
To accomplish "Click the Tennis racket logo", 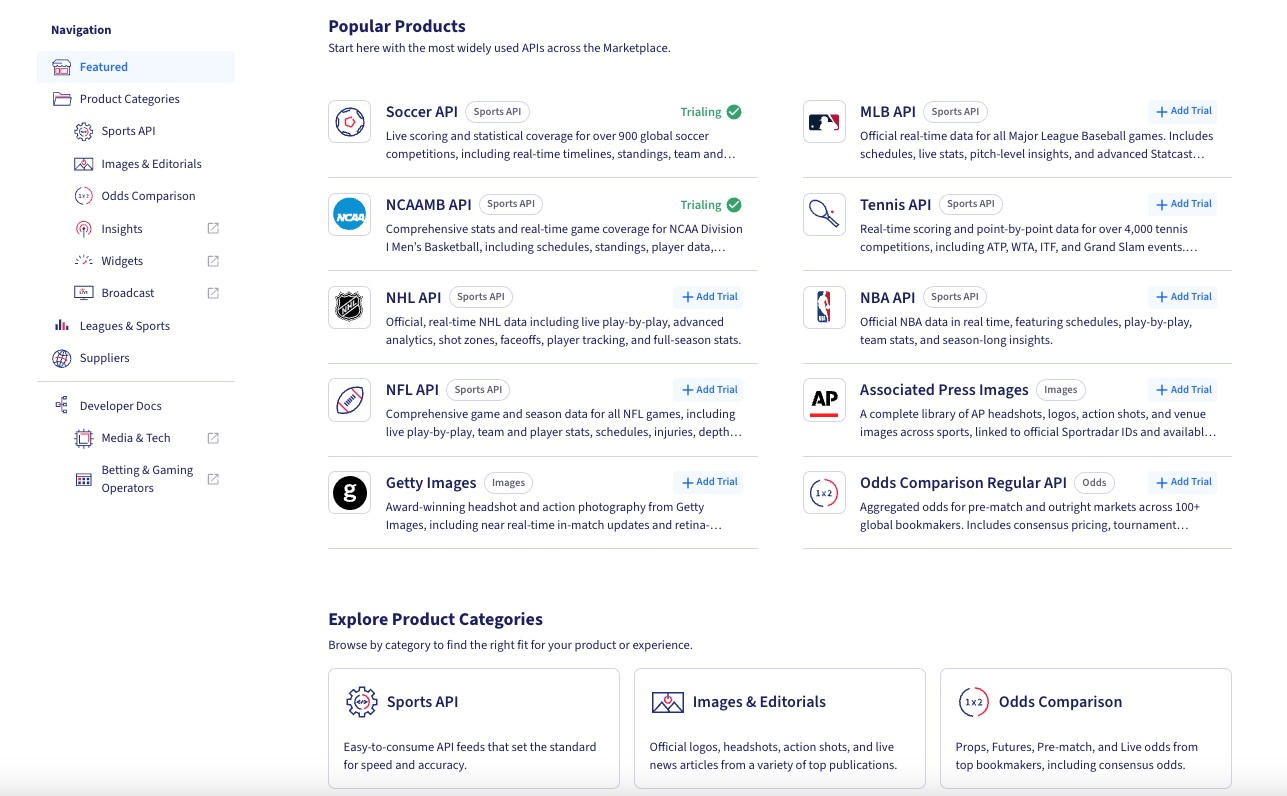I will [824, 215].
